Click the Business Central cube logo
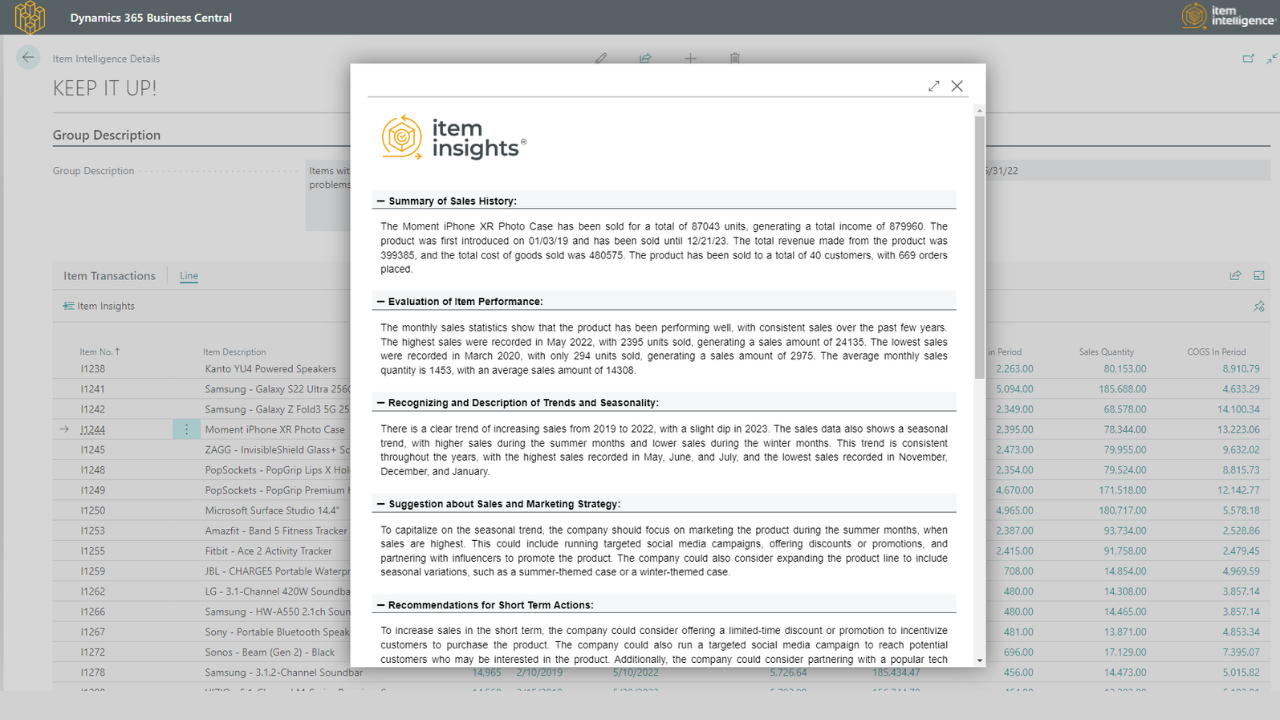The image size is (1280, 720). tap(30, 17)
